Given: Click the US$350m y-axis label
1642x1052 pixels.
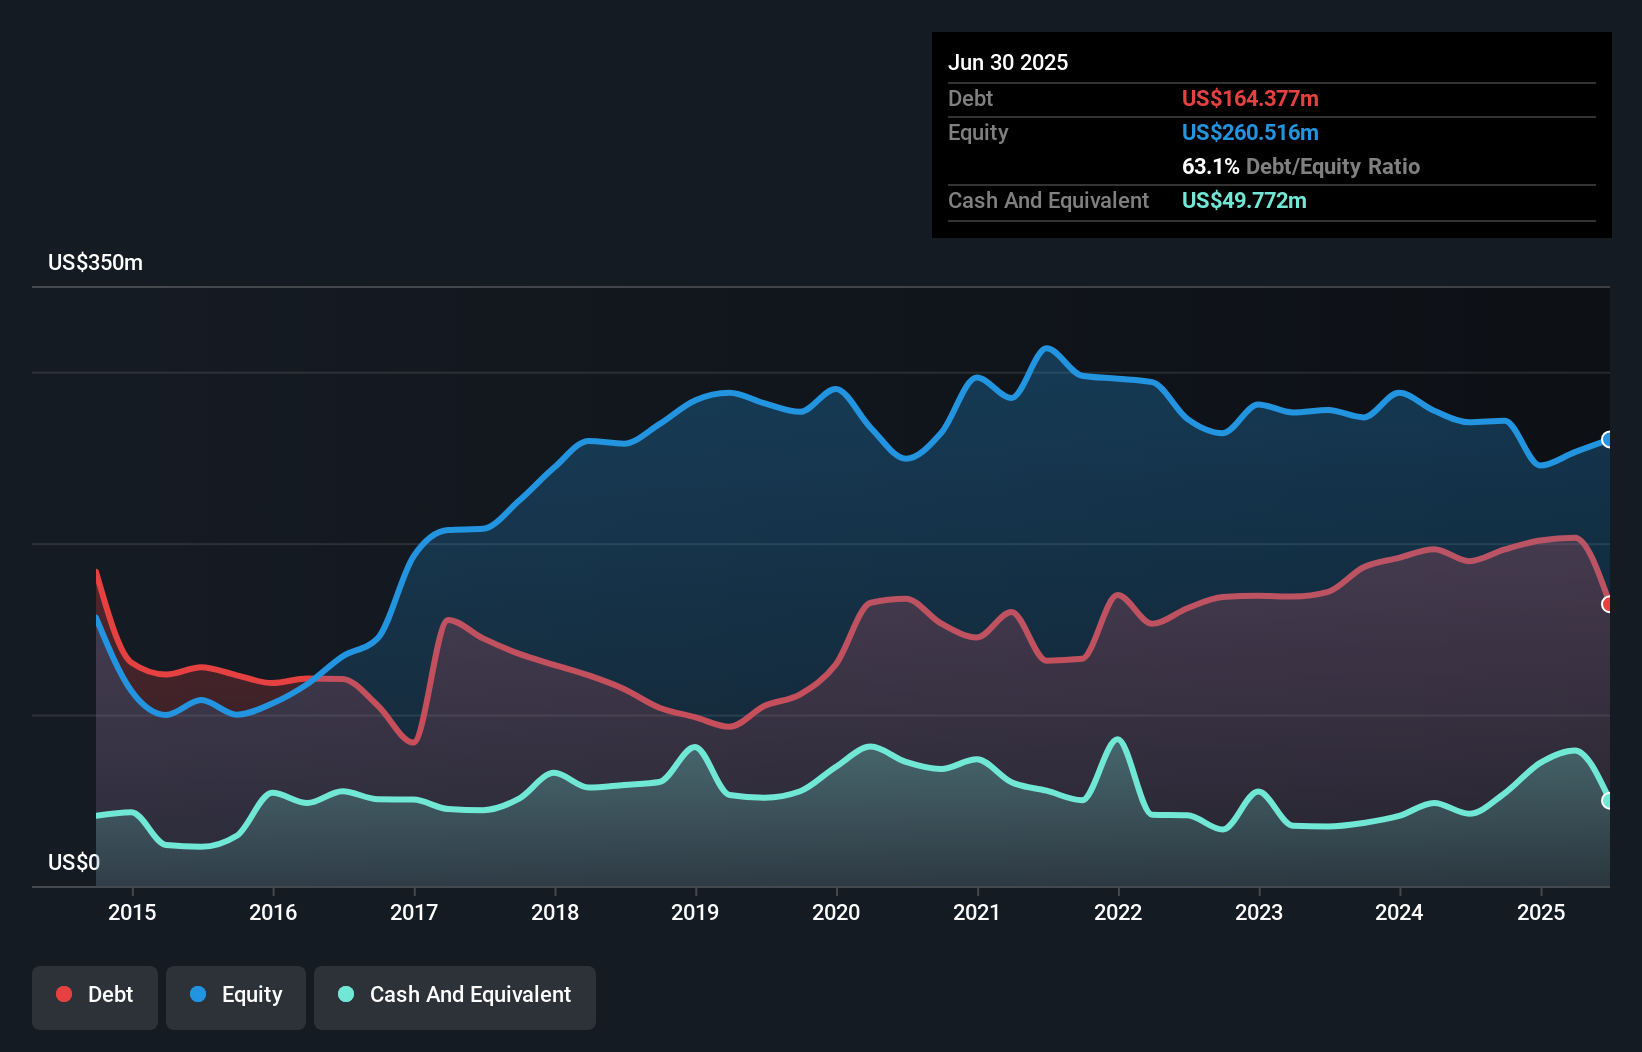Looking at the screenshot, I should [x=95, y=263].
